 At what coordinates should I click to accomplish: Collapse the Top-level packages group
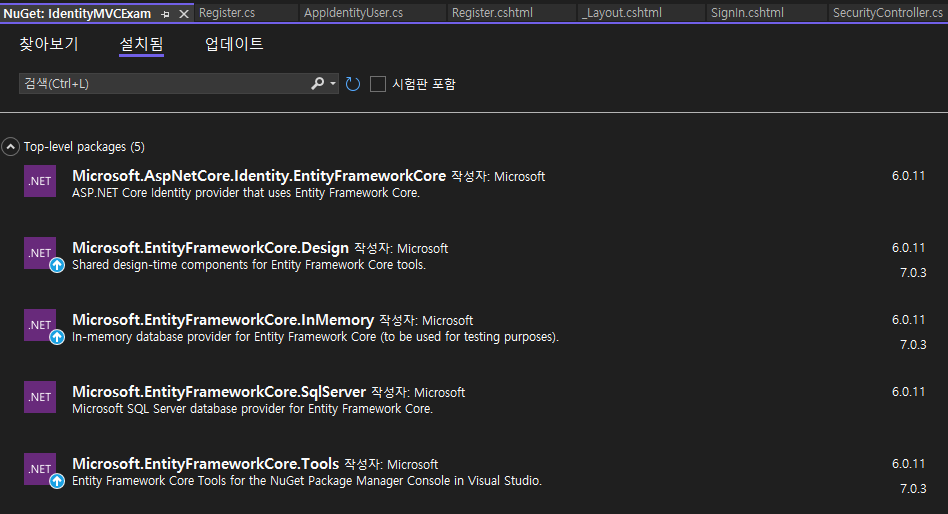[10, 146]
